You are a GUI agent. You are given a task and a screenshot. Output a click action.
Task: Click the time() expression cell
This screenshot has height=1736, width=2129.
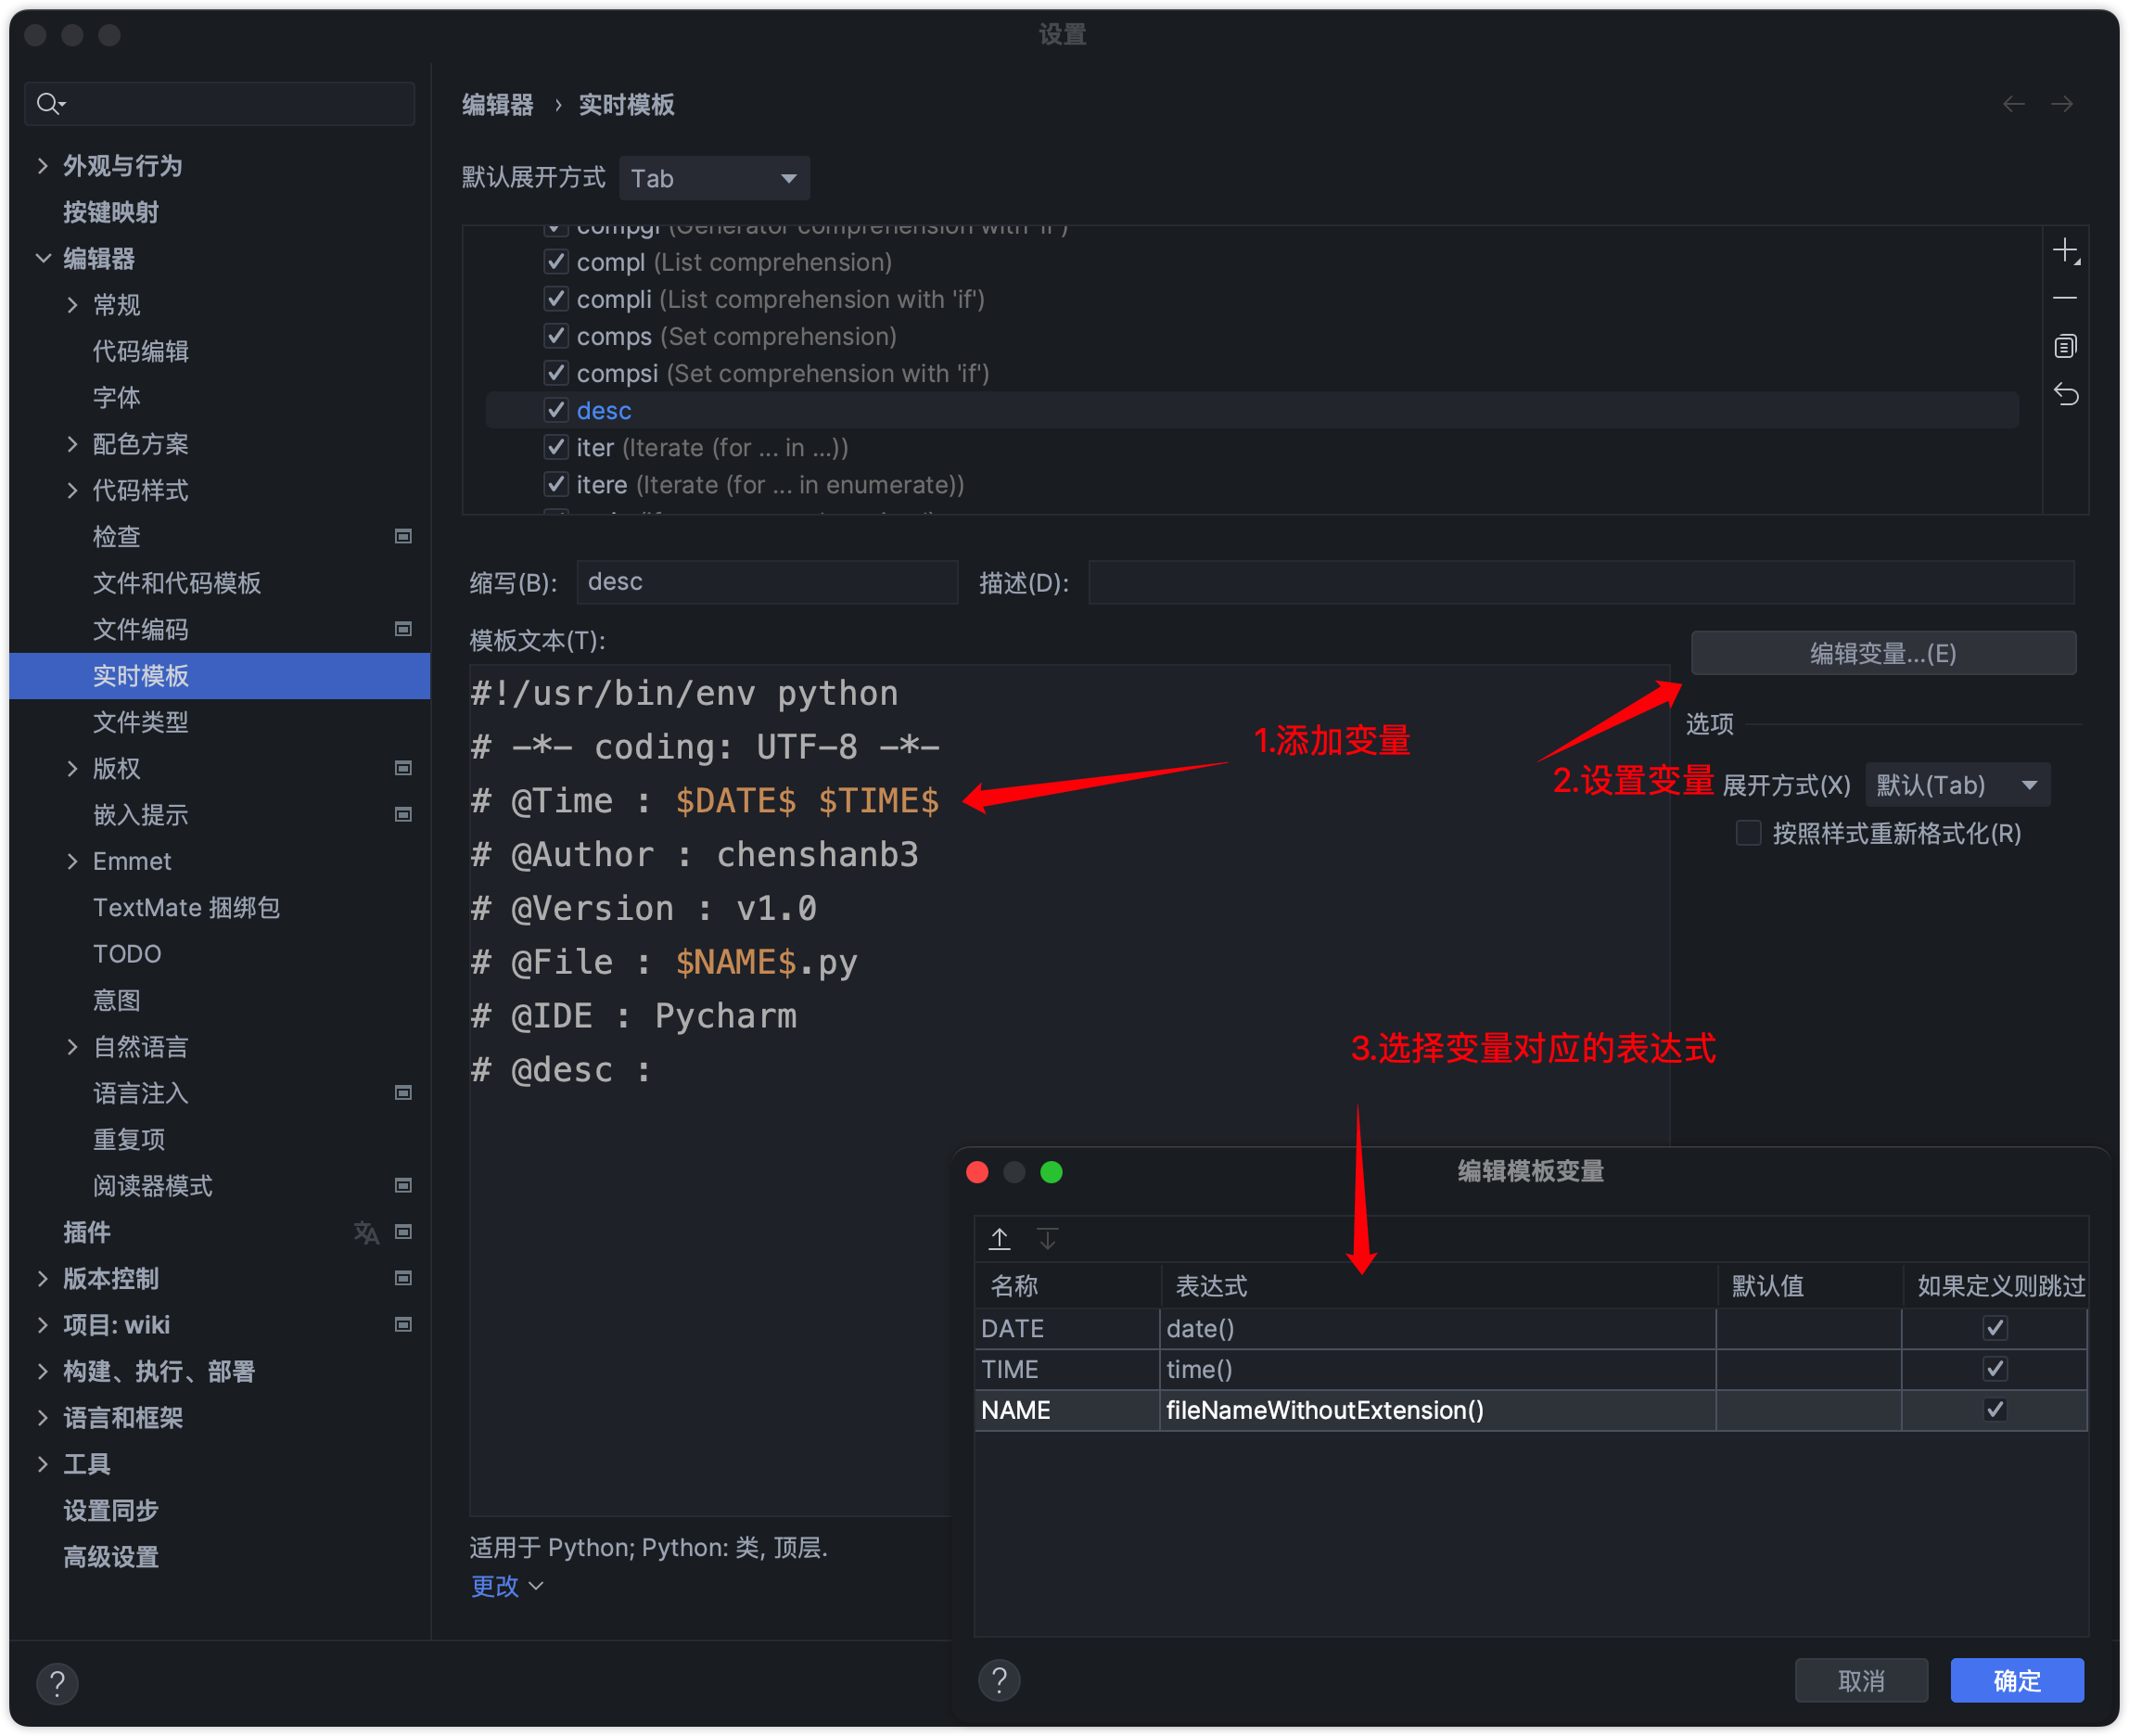pyautogui.click(x=1437, y=1369)
